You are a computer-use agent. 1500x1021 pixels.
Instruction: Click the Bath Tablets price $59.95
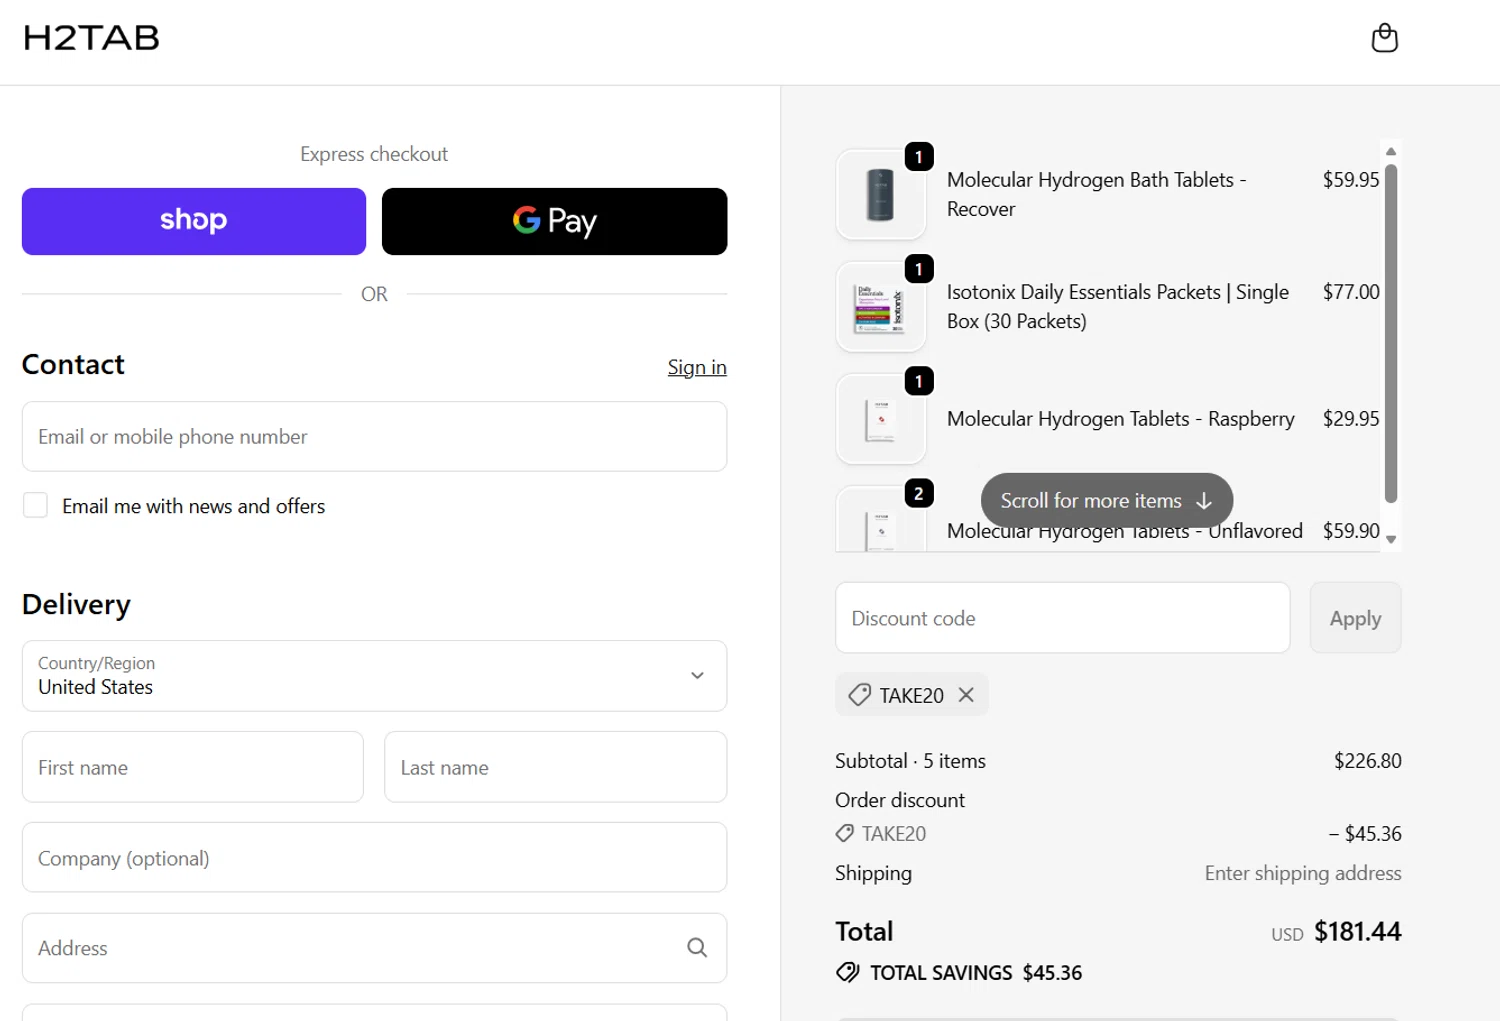[x=1351, y=180]
